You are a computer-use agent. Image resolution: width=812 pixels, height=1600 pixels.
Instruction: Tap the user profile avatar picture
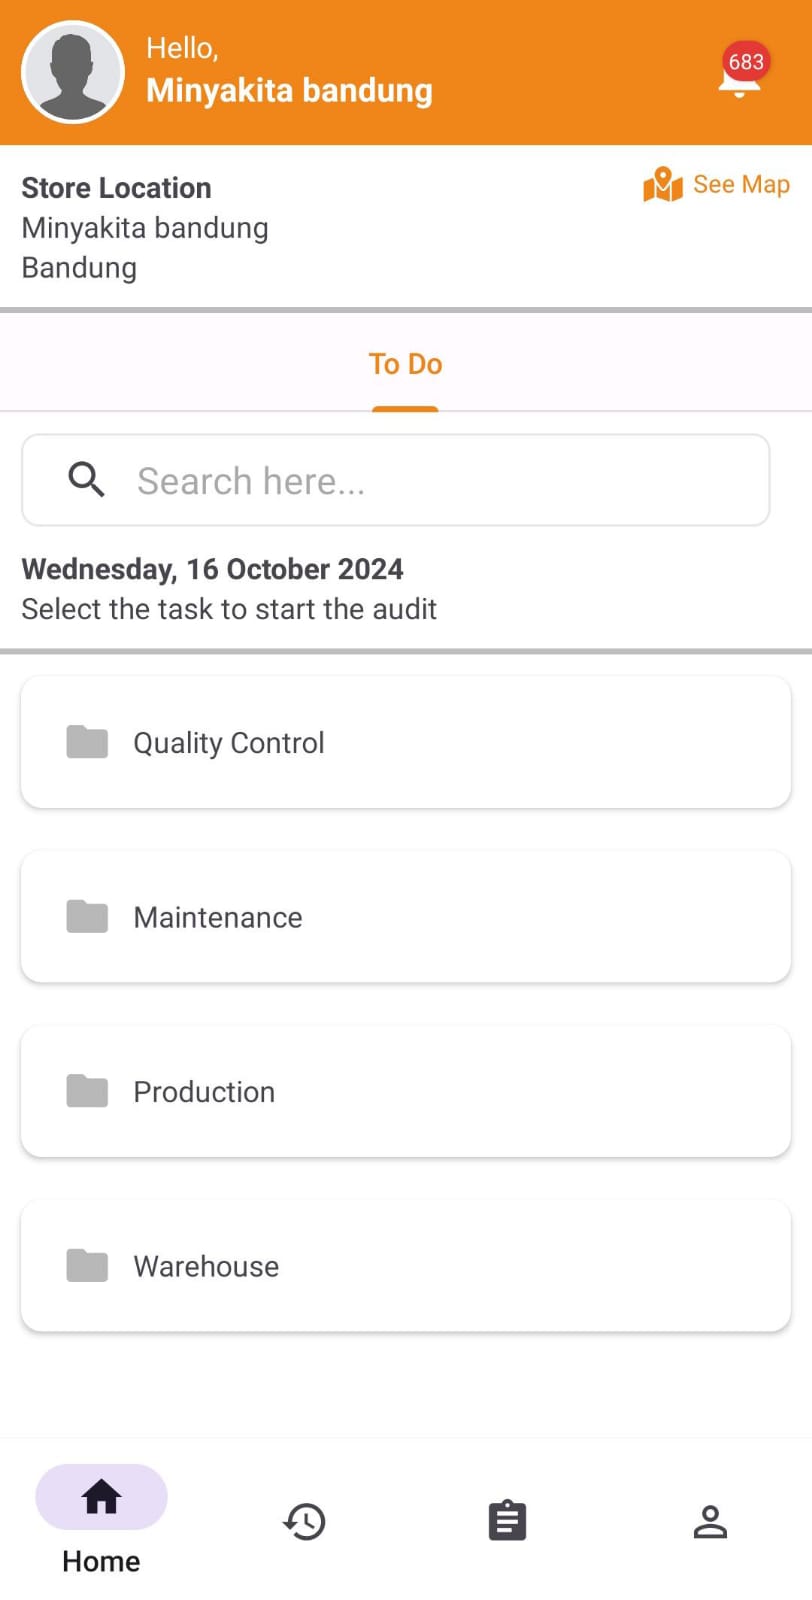(73, 72)
